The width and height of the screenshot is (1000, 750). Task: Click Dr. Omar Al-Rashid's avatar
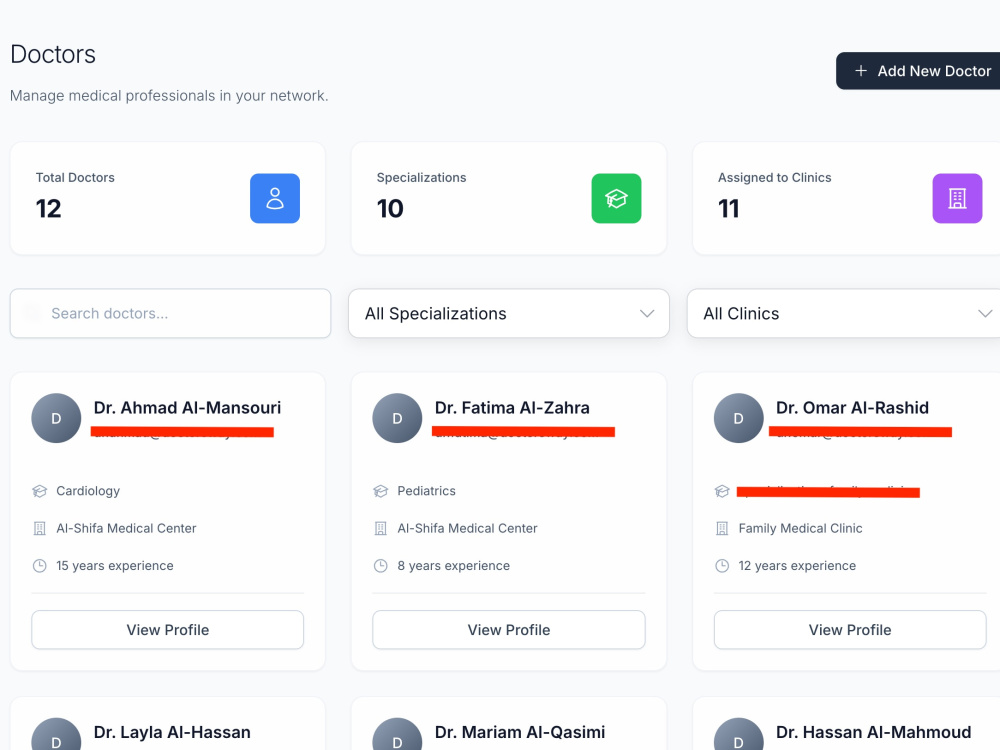pyautogui.click(x=739, y=418)
